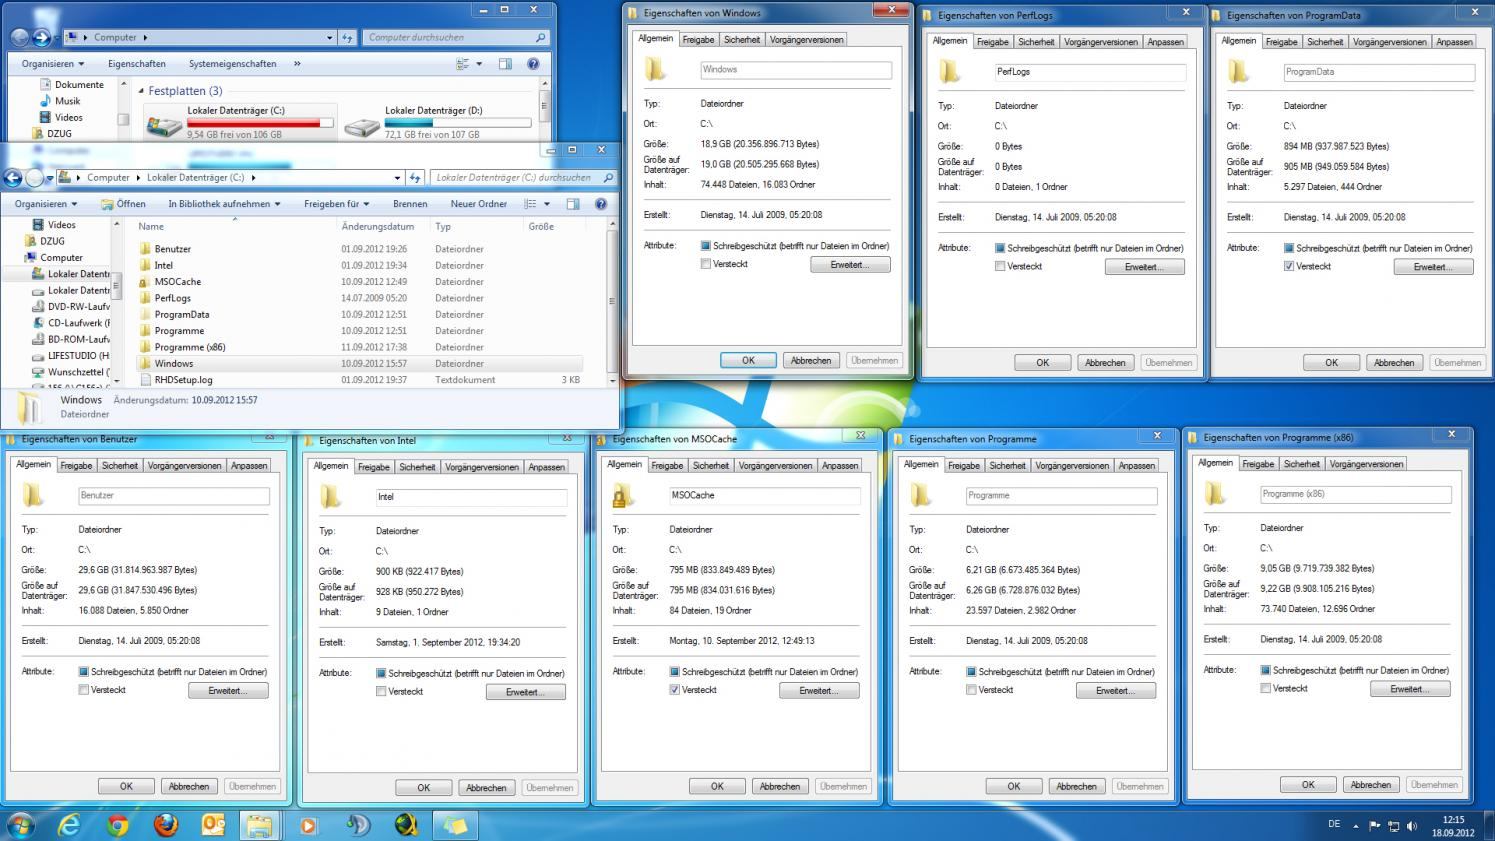Toggle Versteckt checkbox in Programme properties
The height and width of the screenshot is (841, 1495).
(x=971, y=690)
